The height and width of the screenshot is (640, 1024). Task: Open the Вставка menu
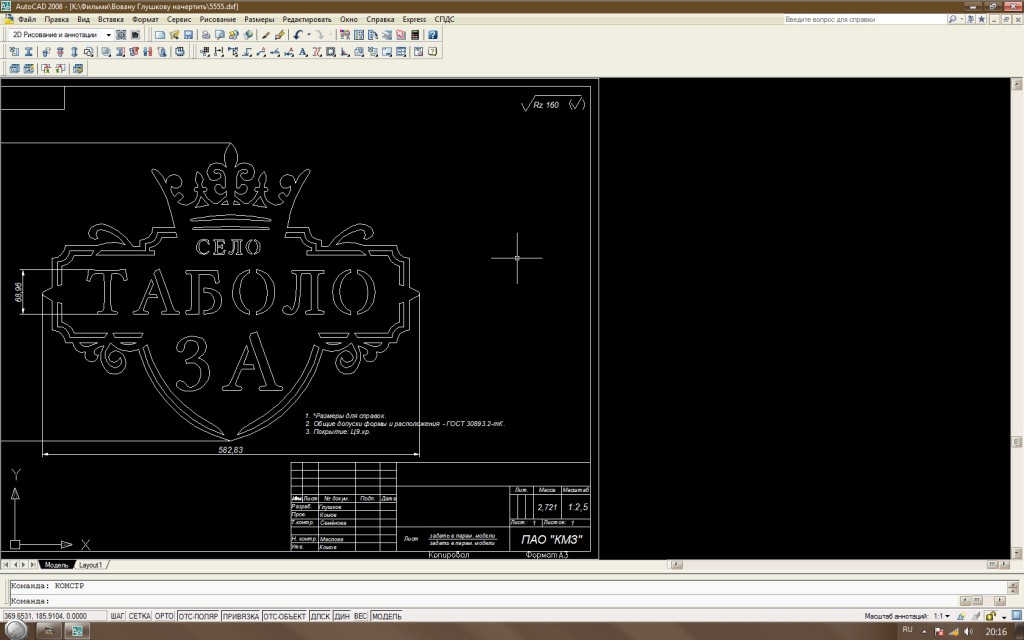[110, 19]
